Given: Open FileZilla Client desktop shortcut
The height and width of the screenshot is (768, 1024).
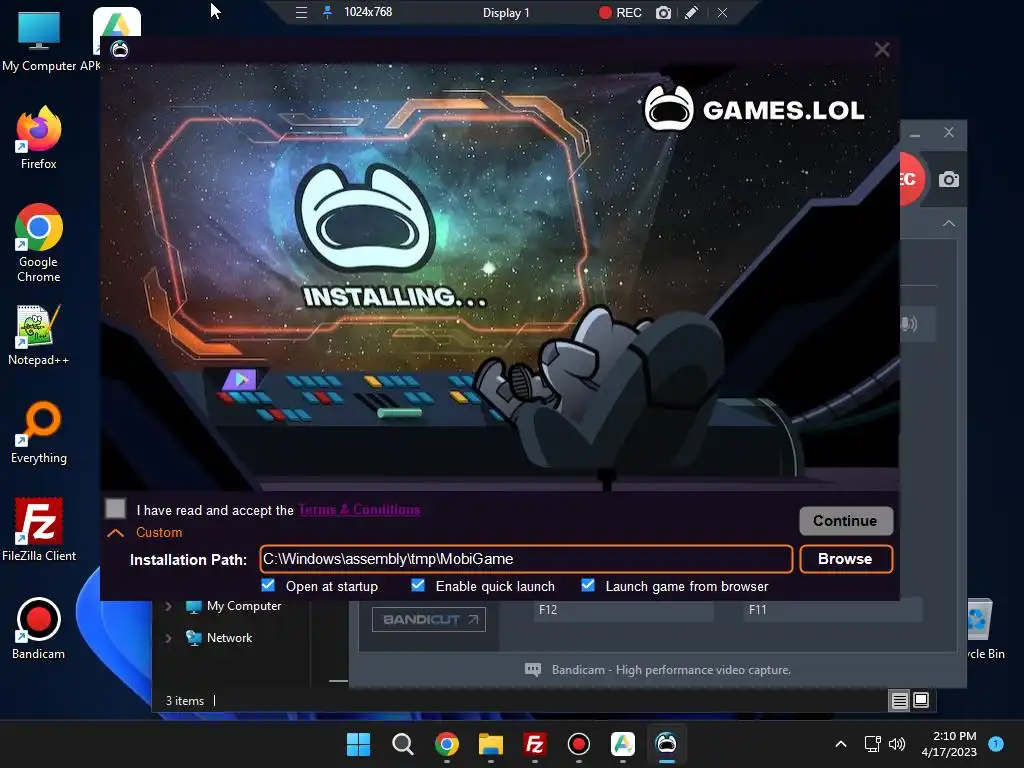Looking at the screenshot, I should pyautogui.click(x=39, y=530).
